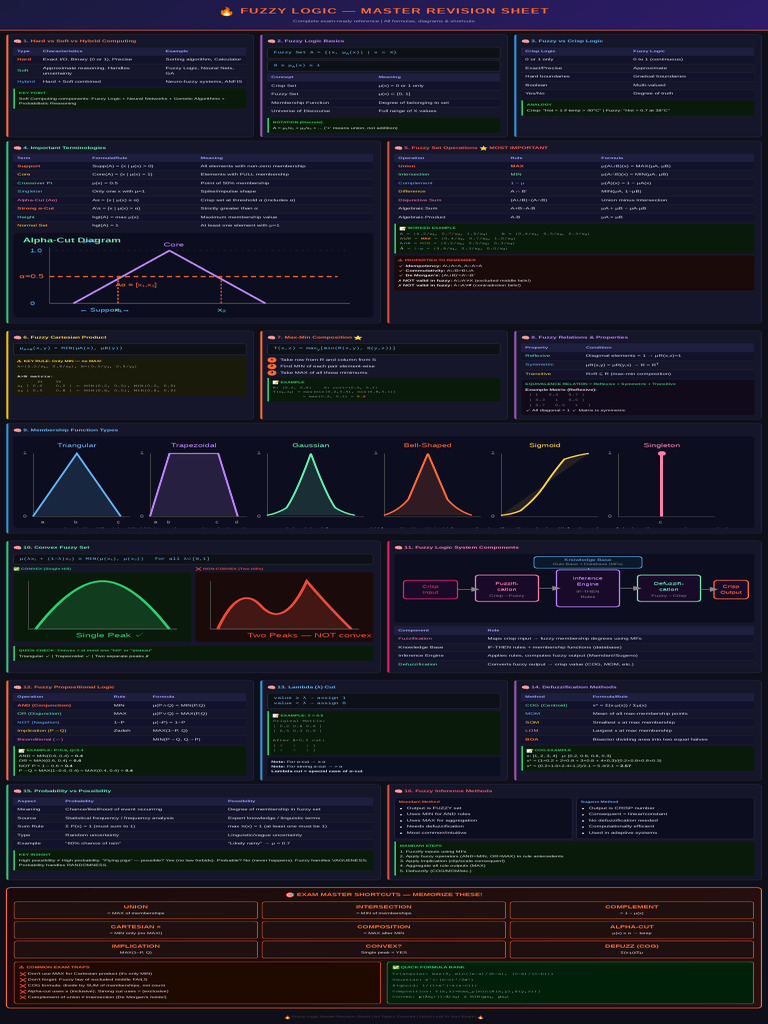Click the '1. Hard vs Soft vs Hybrid Computing' heading

coord(80,41)
